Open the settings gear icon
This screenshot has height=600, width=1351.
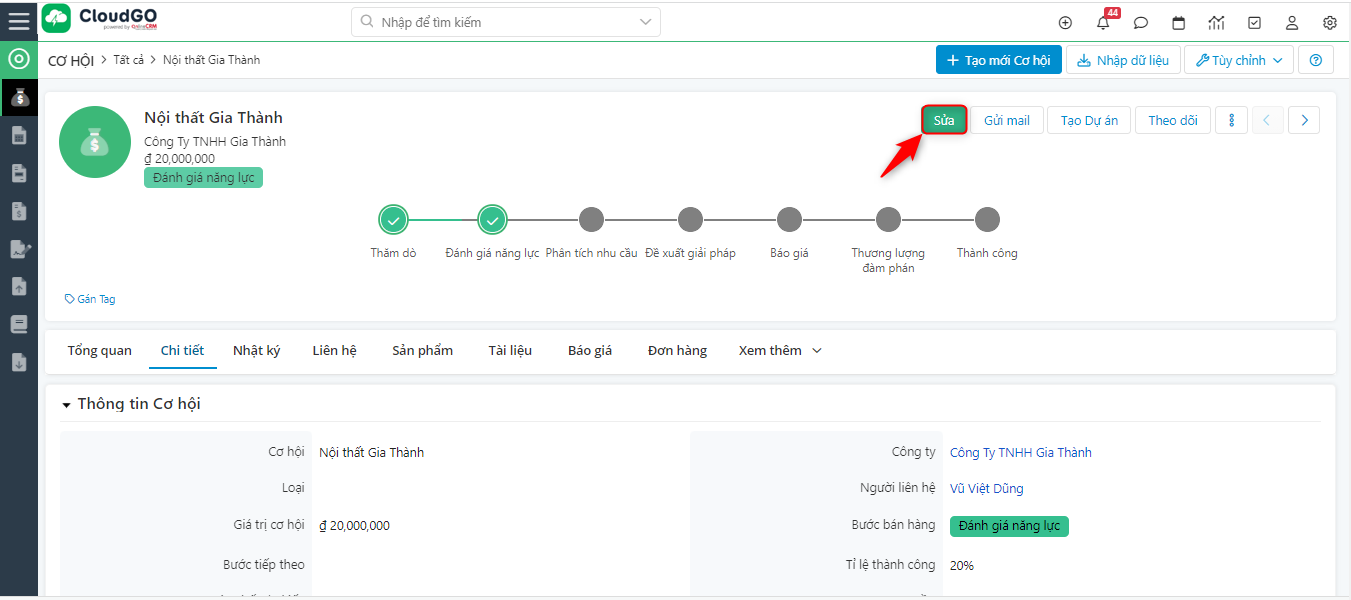coord(1329,23)
